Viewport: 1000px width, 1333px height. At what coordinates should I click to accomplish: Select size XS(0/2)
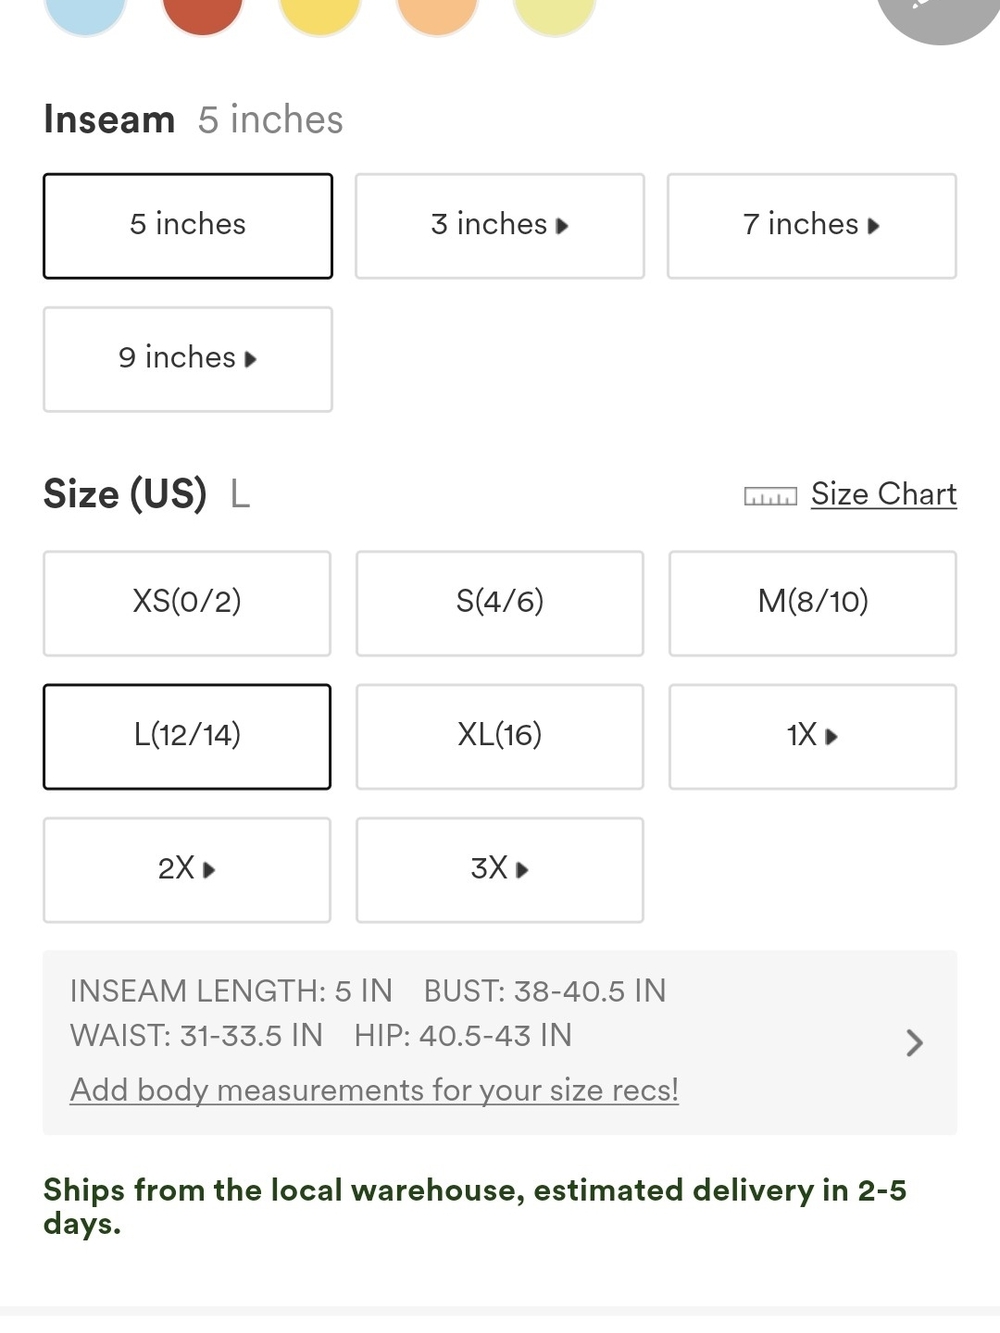click(187, 603)
